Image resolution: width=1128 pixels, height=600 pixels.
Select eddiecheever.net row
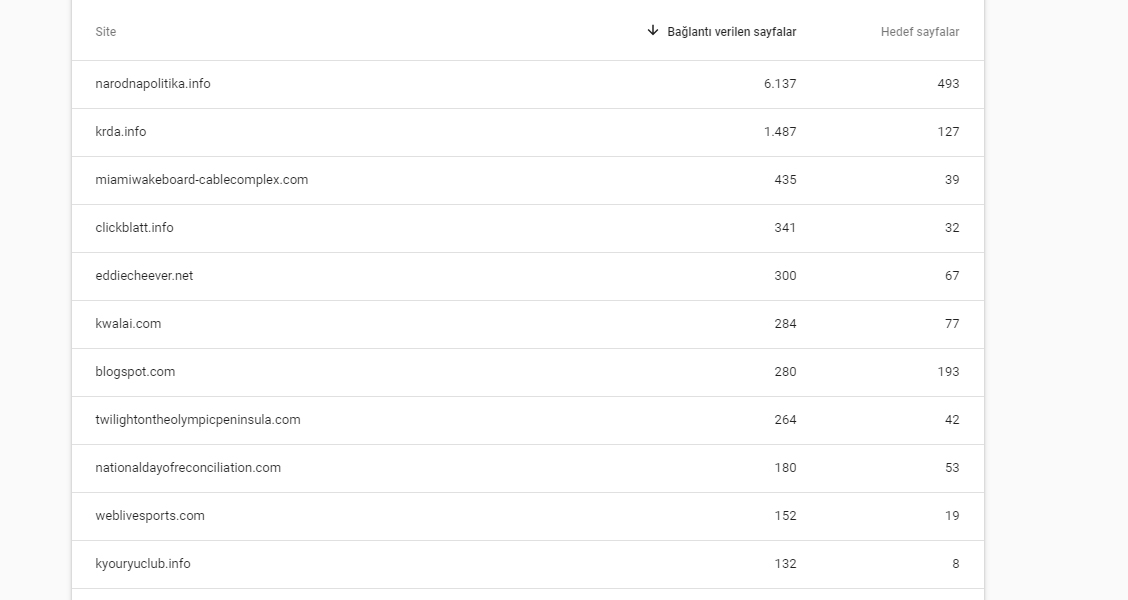tap(528, 276)
